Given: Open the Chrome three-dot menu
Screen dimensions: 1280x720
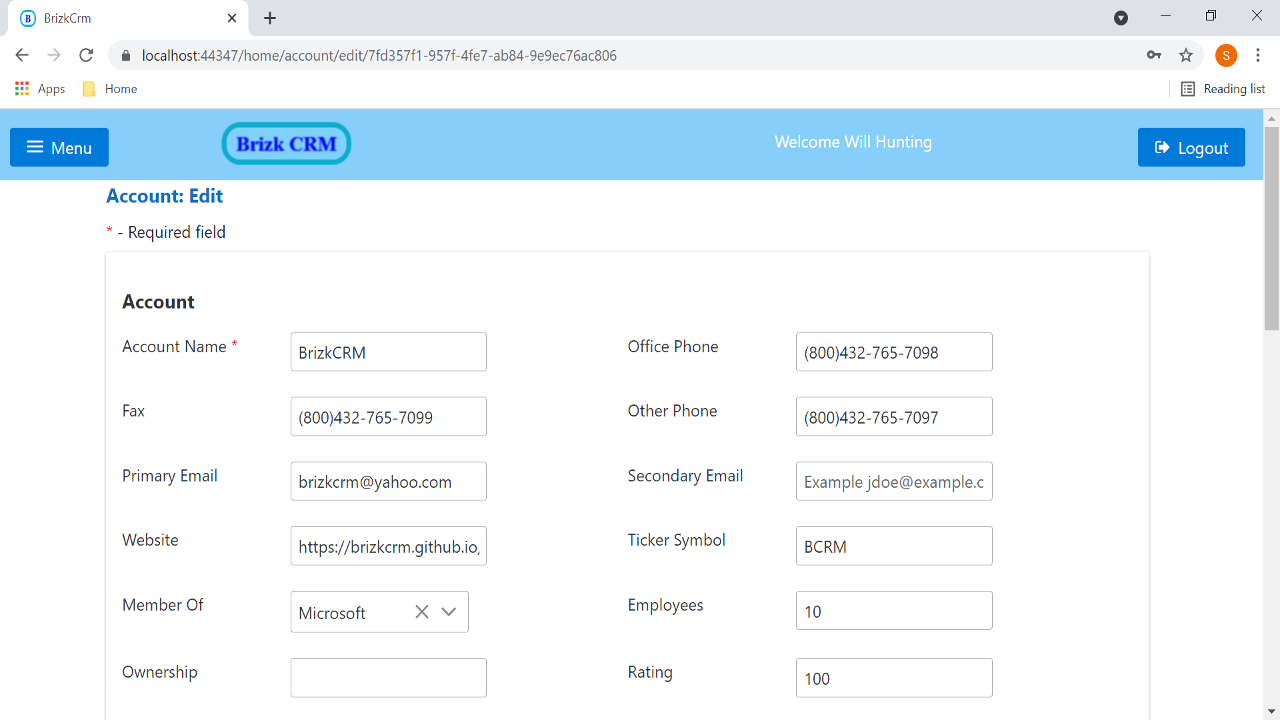Looking at the screenshot, I should click(x=1258, y=55).
